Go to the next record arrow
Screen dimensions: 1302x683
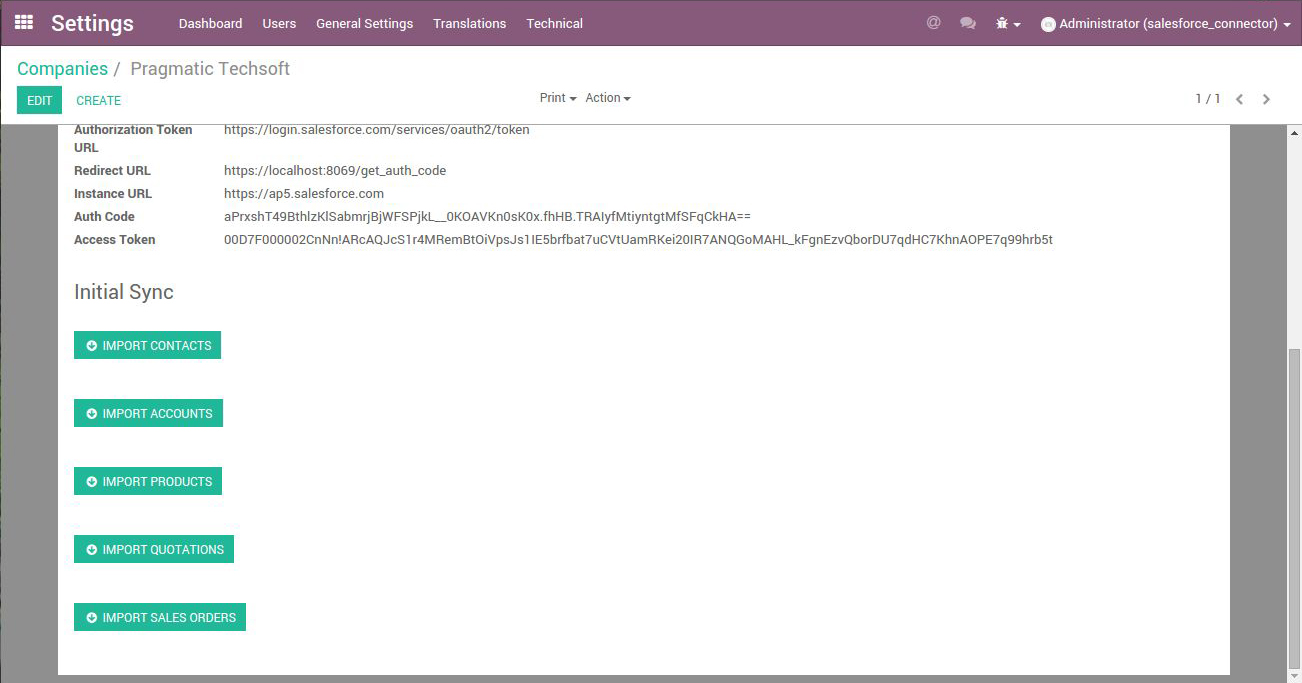1266,99
